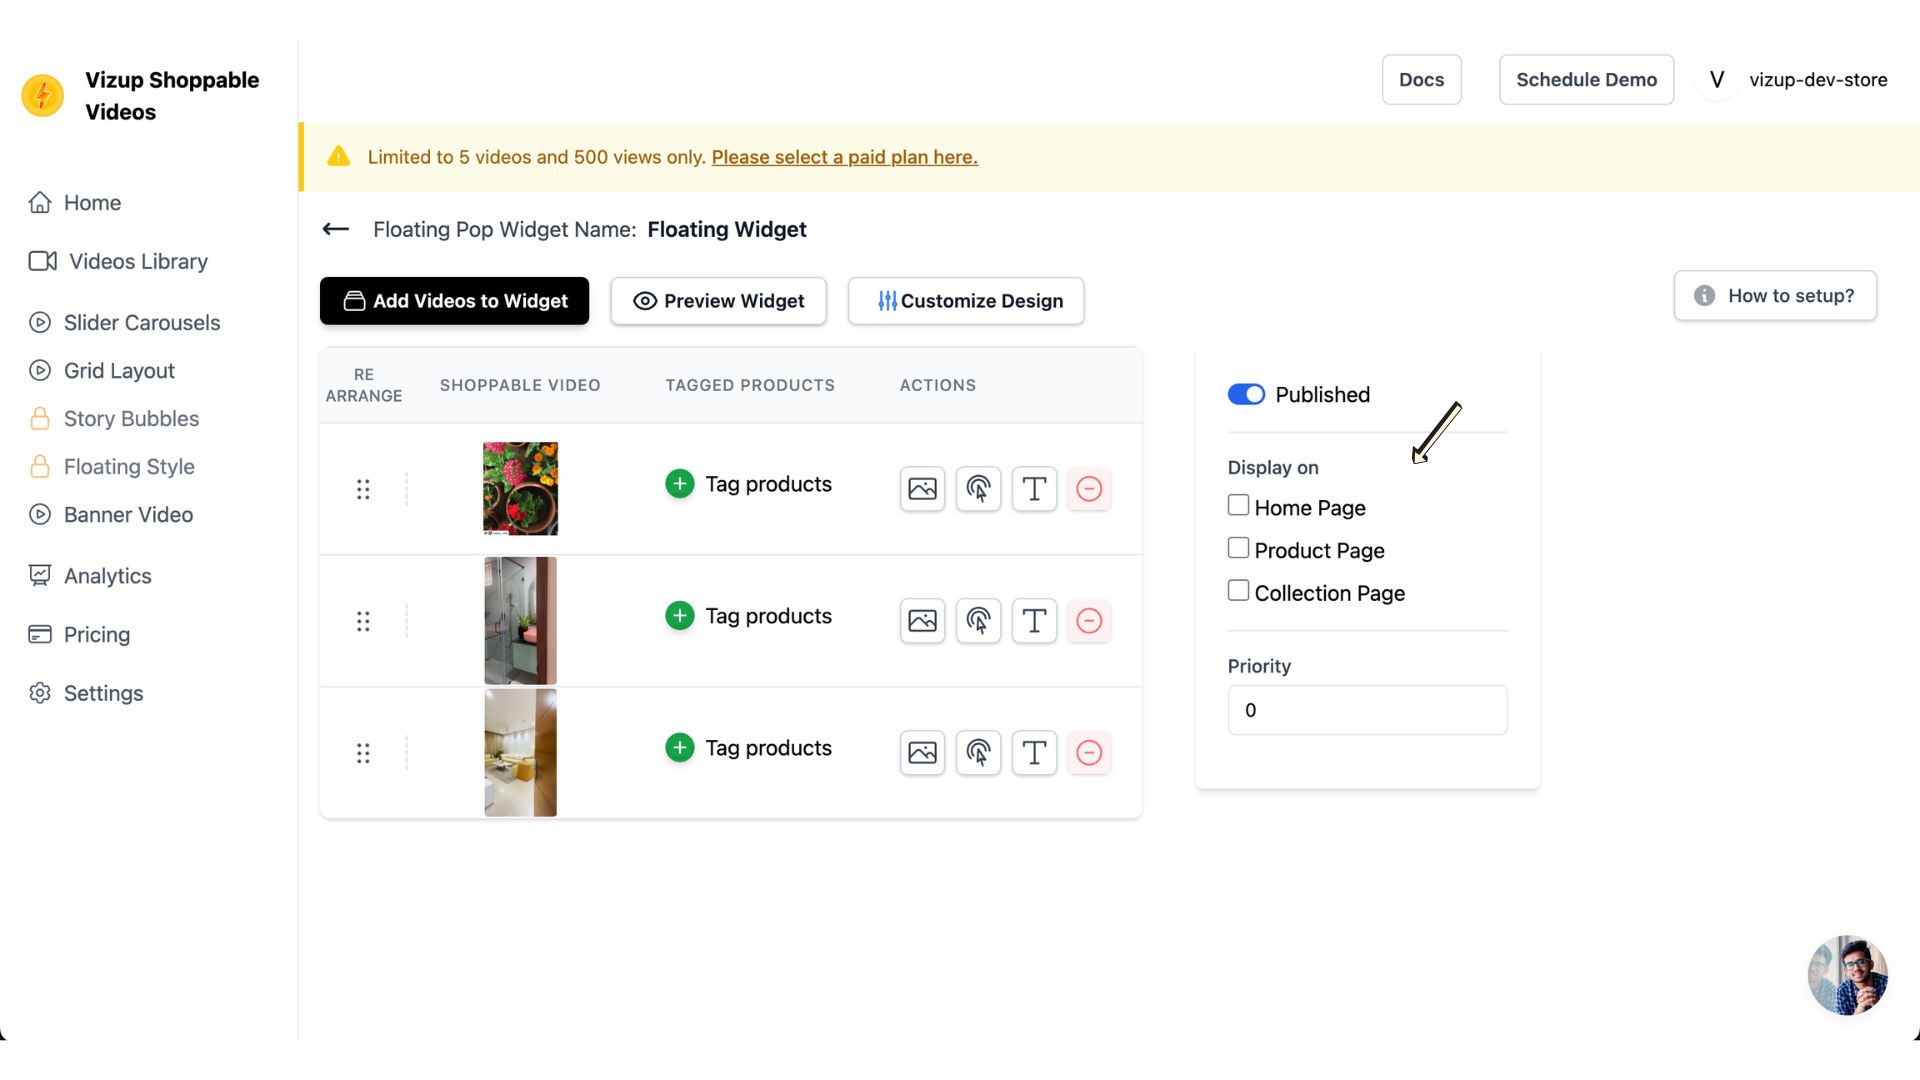Image resolution: width=1920 pixels, height=1080 pixels.
Task: Follow the 'Please select a paid plan here' link
Action: click(x=844, y=157)
